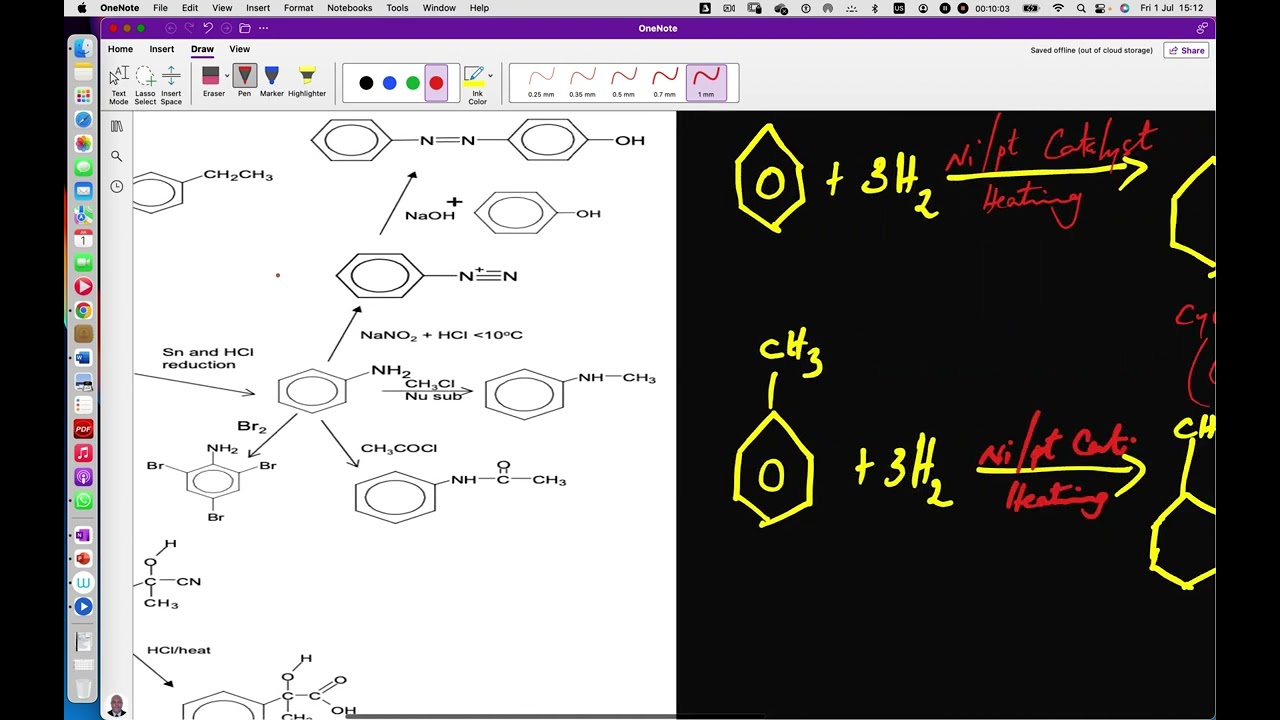Open Launchpad from the Dock
The image size is (1280, 720).
coord(83,95)
